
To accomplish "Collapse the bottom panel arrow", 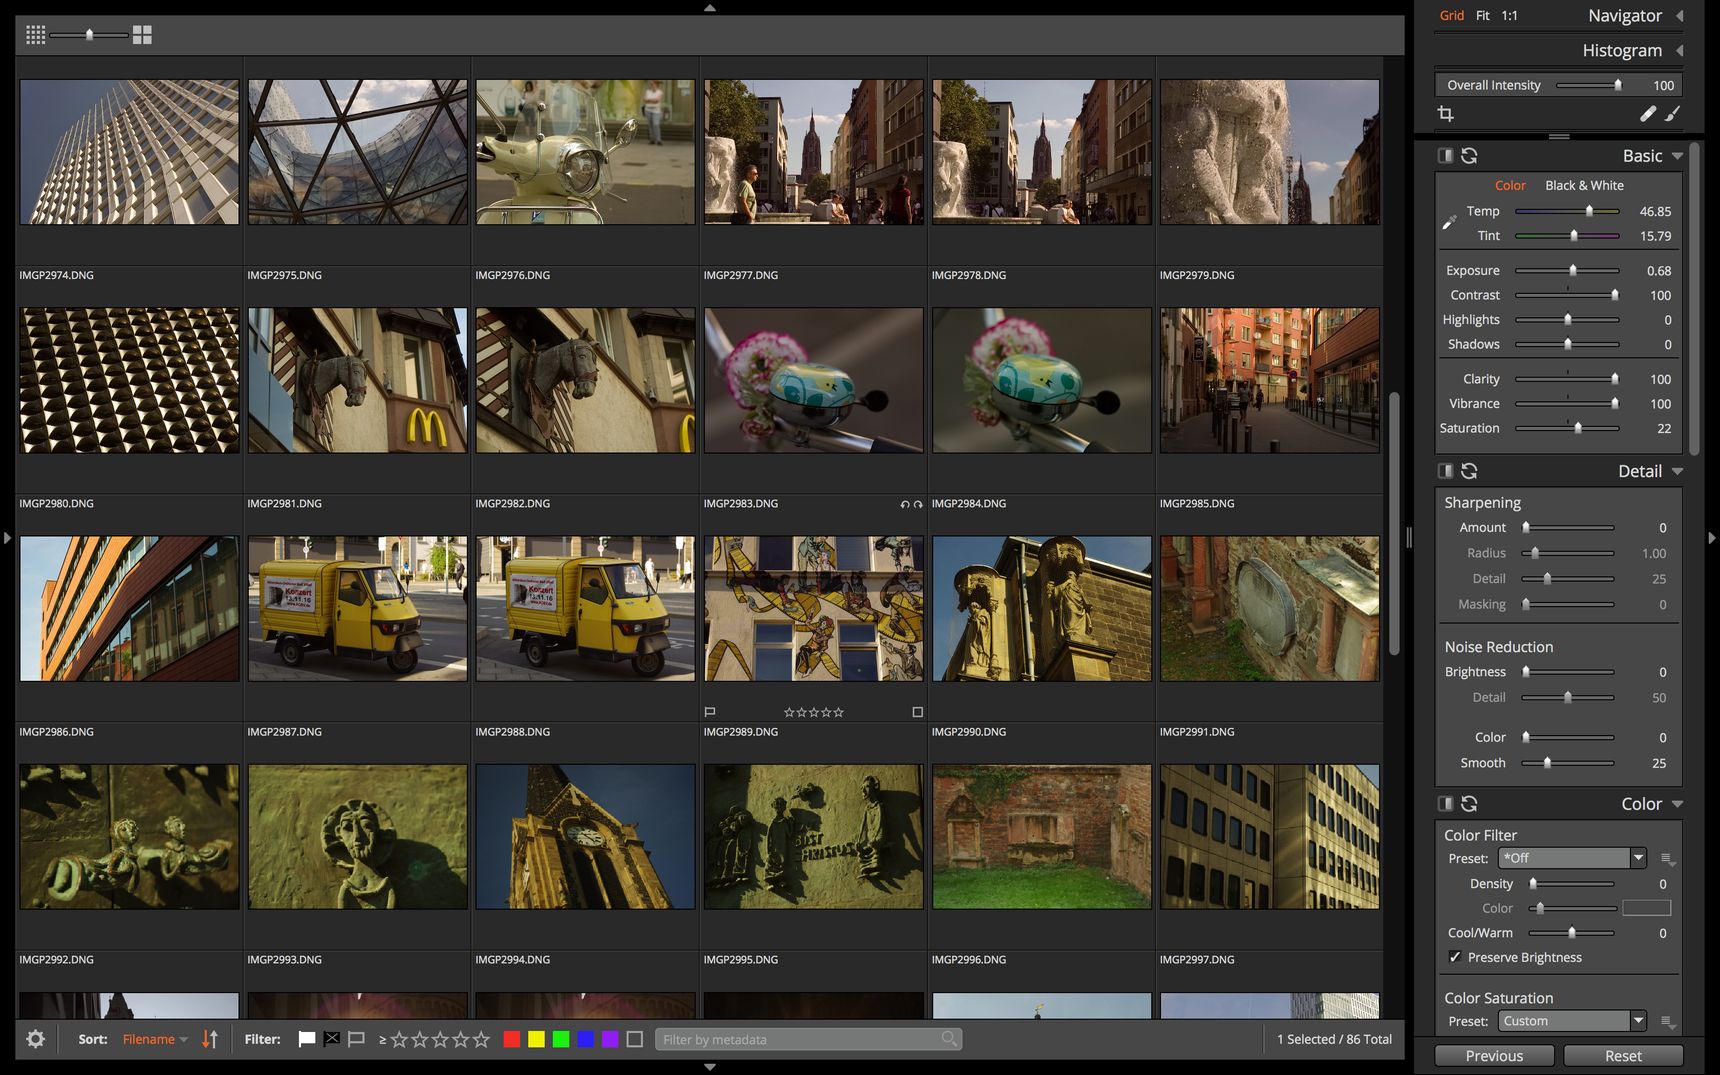I will coord(710,1067).
